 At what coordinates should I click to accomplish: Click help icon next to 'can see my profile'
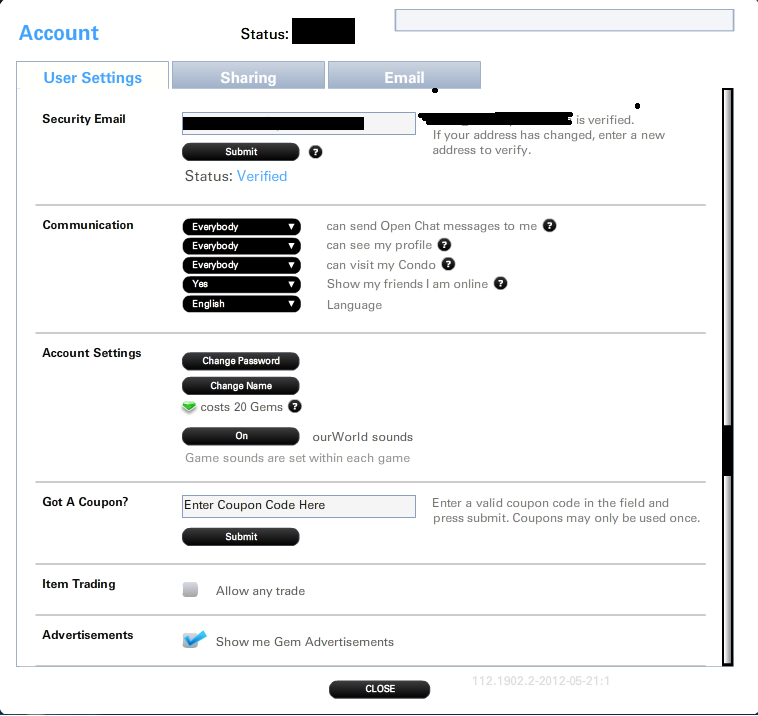pos(444,245)
